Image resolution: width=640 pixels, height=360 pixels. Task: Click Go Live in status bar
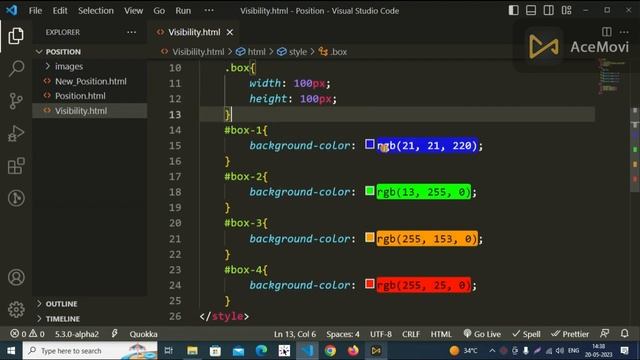482,334
